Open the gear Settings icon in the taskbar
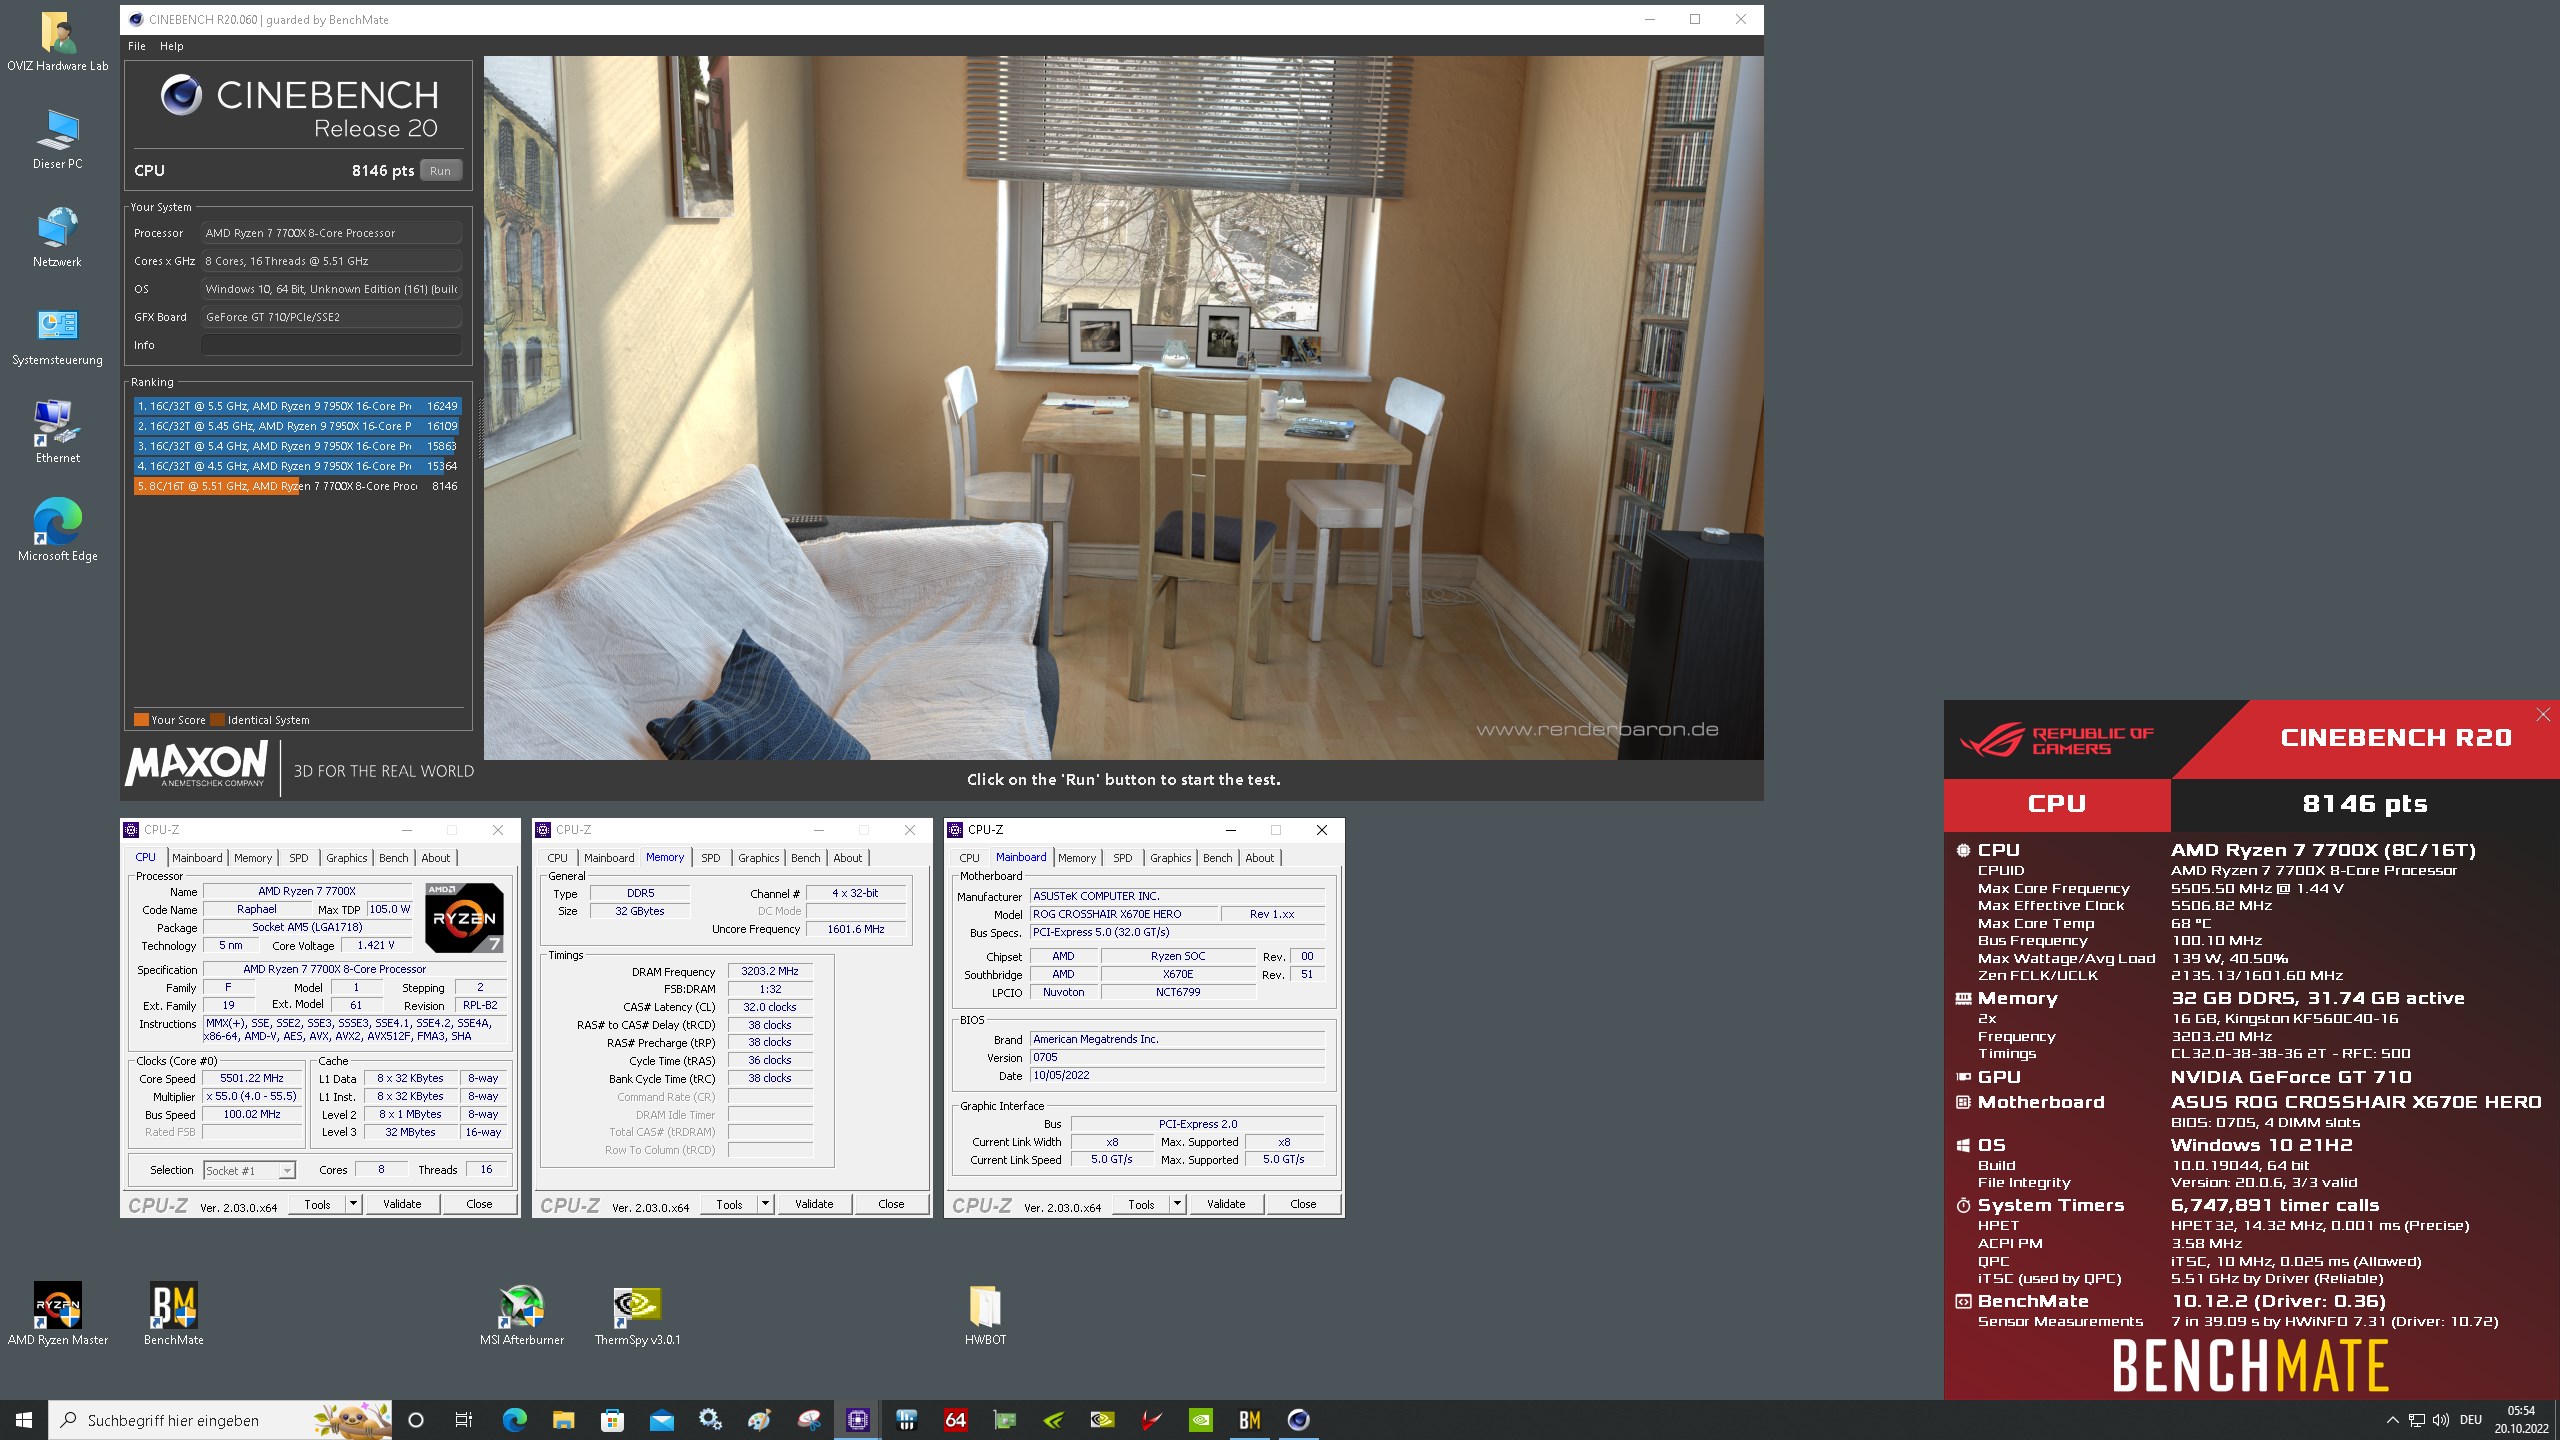The height and width of the screenshot is (1440, 2560). 710,1420
